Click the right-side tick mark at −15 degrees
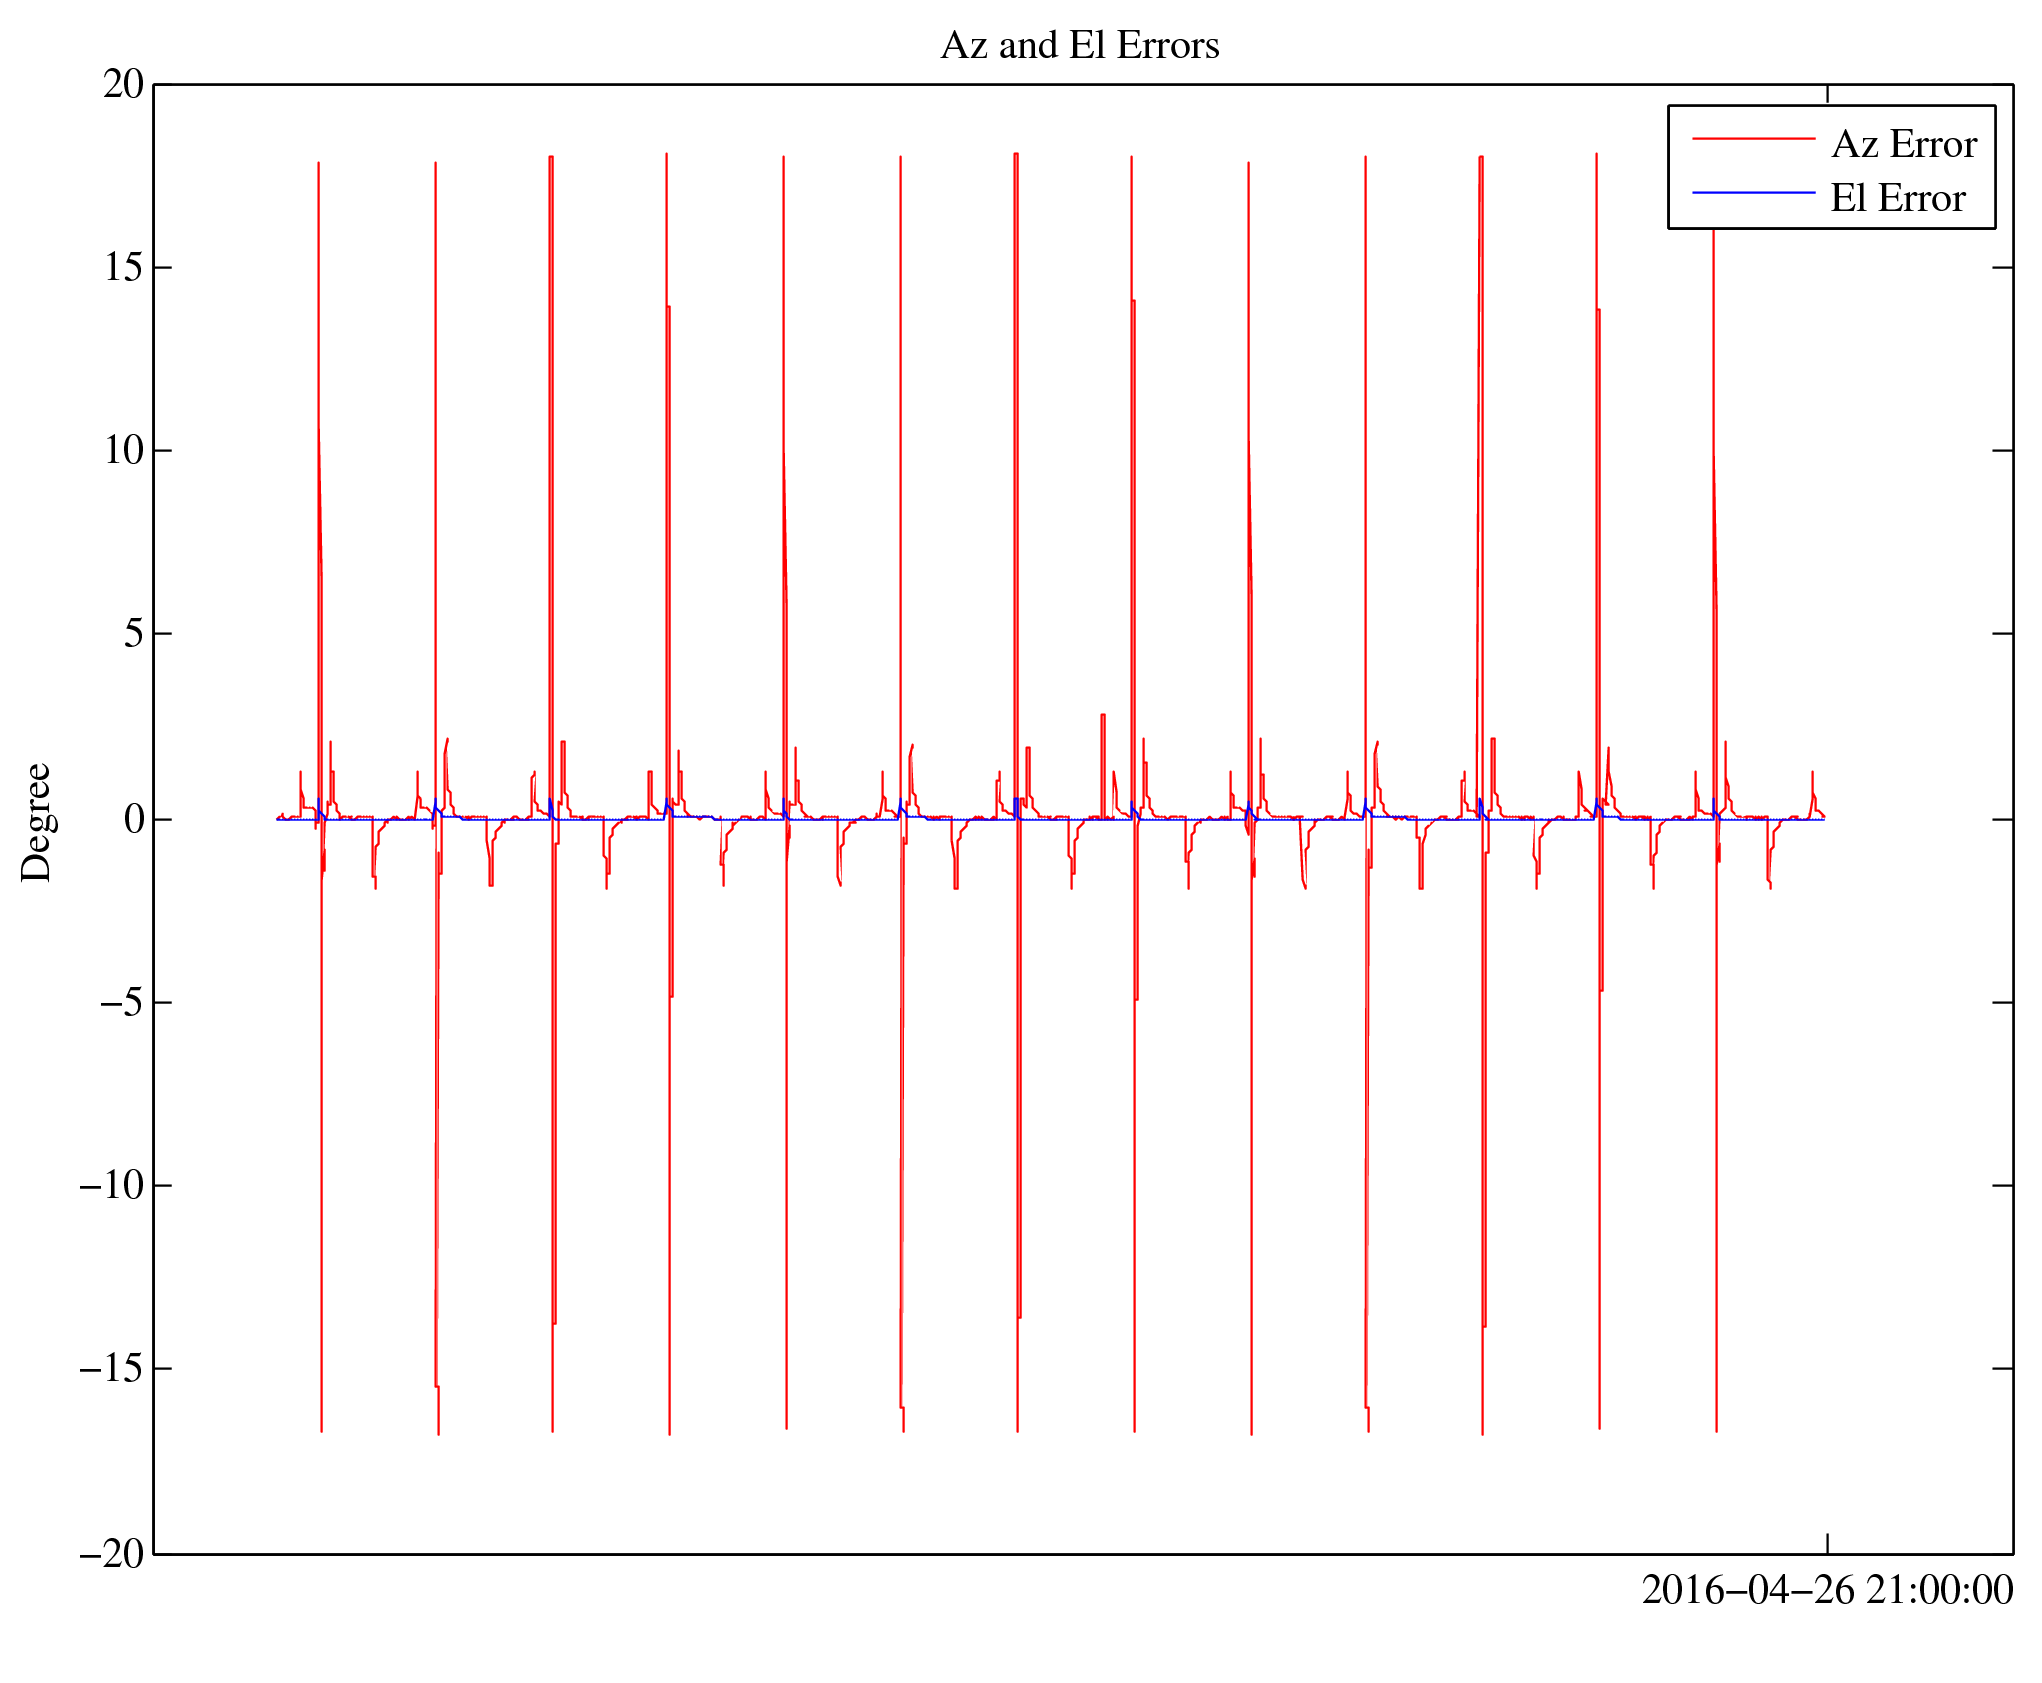Image resolution: width=2042 pixels, height=1683 pixels. pos(2002,1368)
